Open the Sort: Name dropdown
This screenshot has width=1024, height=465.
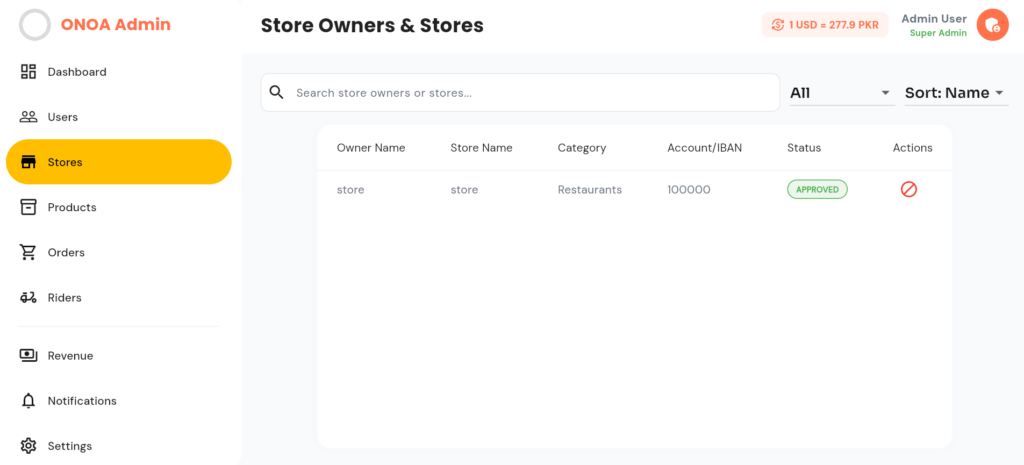pyautogui.click(x=956, y=93)
